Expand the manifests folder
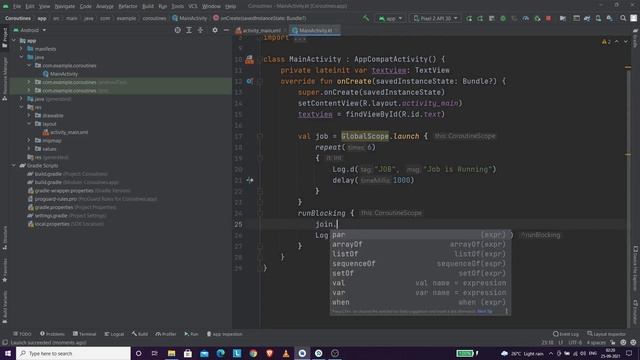 [x=21, y=49]
